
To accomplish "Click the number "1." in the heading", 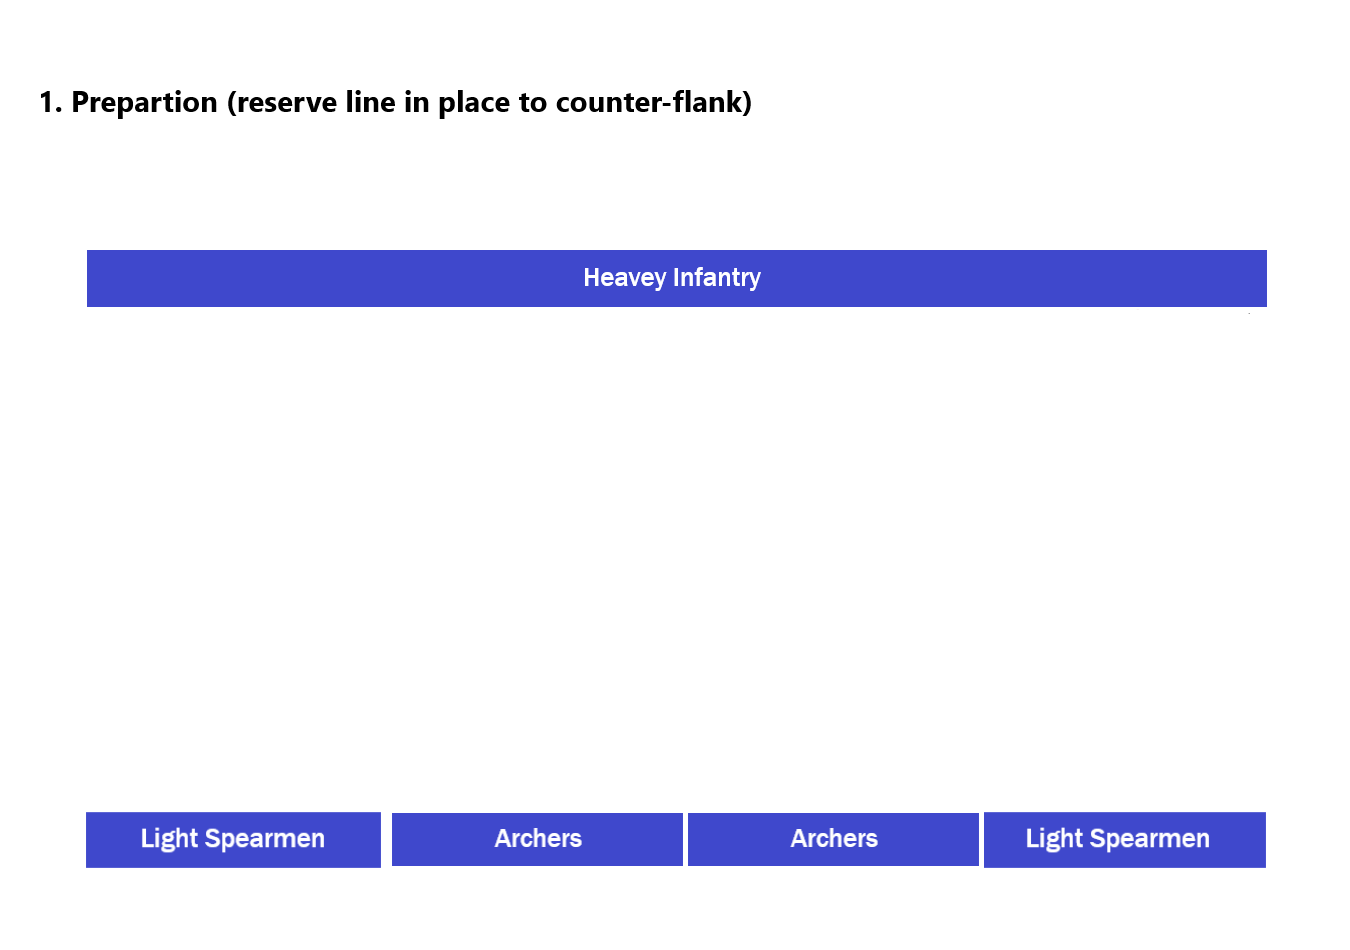I will (50, 102).
